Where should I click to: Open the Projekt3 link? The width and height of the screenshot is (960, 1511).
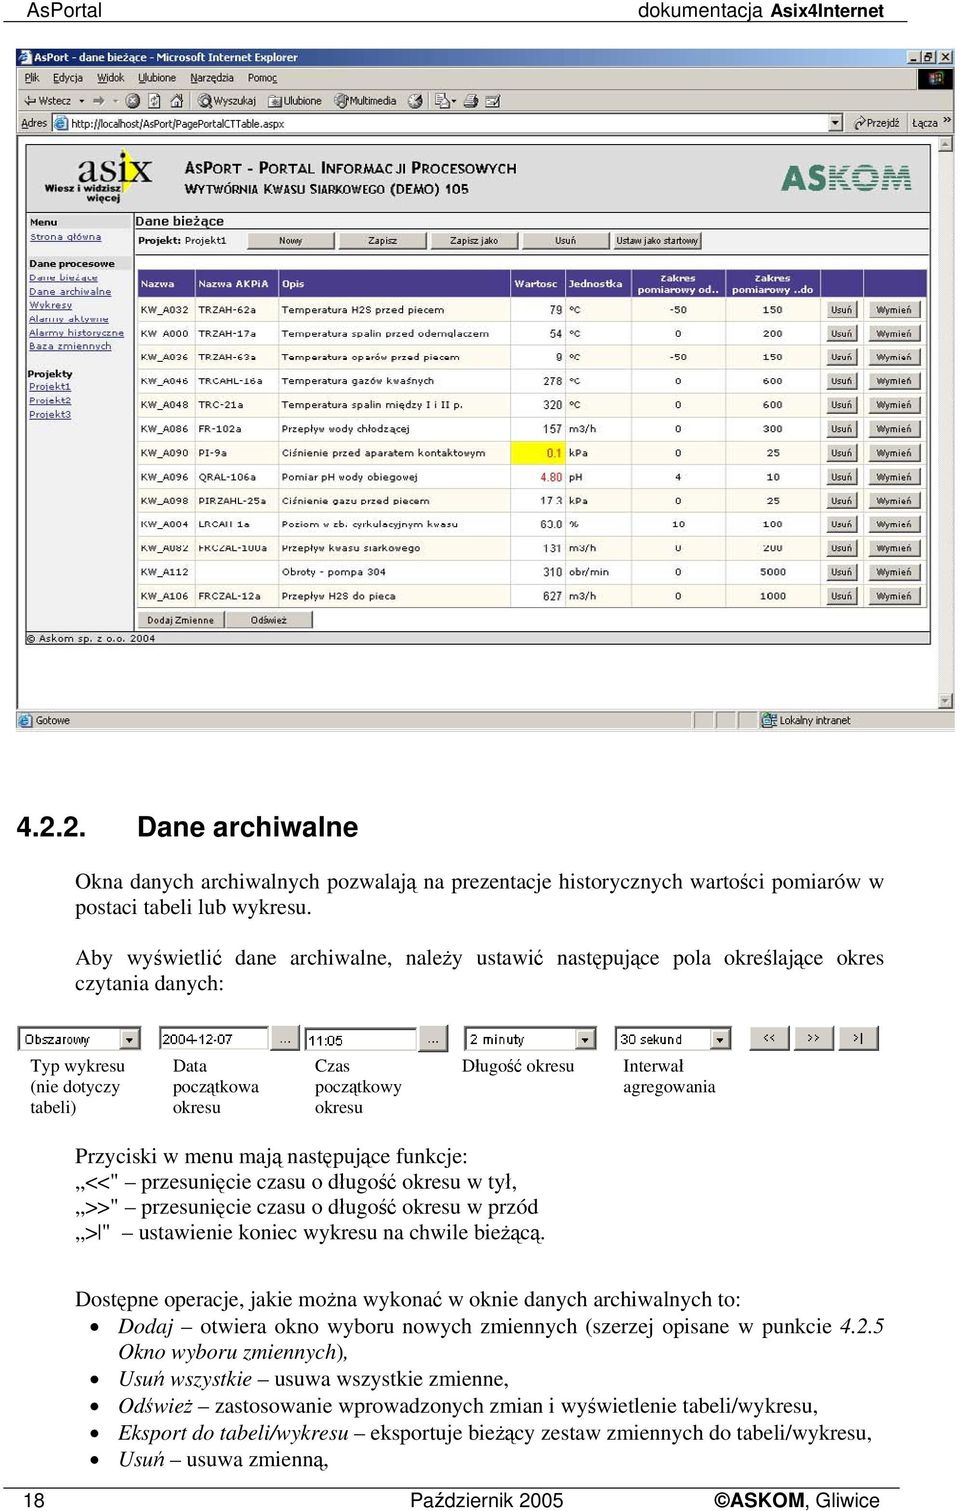[49, 415]
